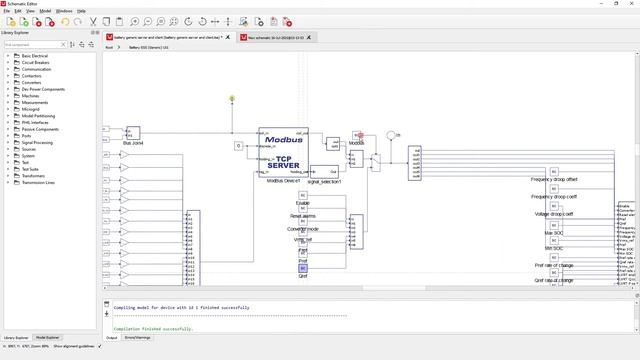
Task: Expand the Machines folder
Action: point(8,96)
